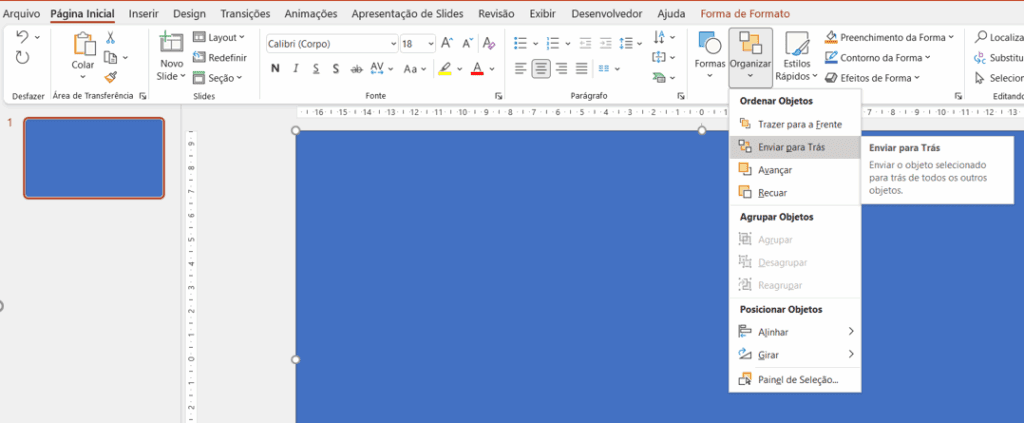Click the Copy icon
1024x423 pixels.
tap(111, 57)
